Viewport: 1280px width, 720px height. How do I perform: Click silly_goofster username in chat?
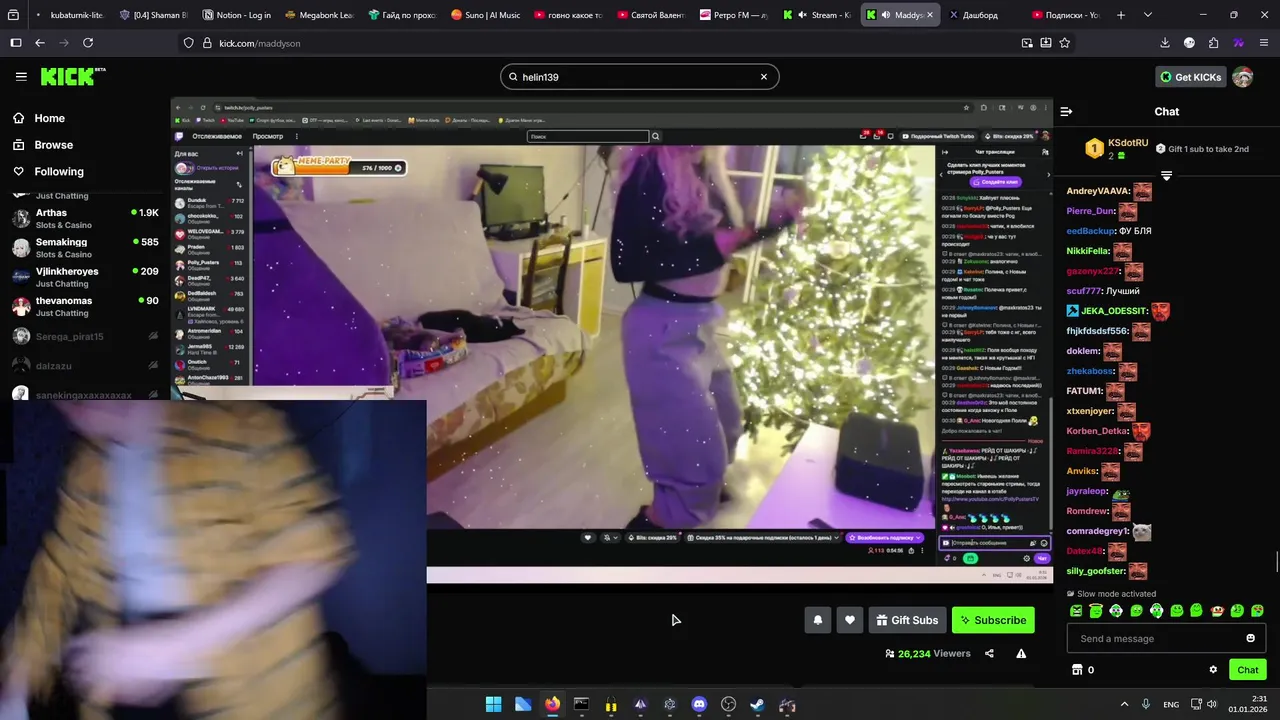(1096, 571)
